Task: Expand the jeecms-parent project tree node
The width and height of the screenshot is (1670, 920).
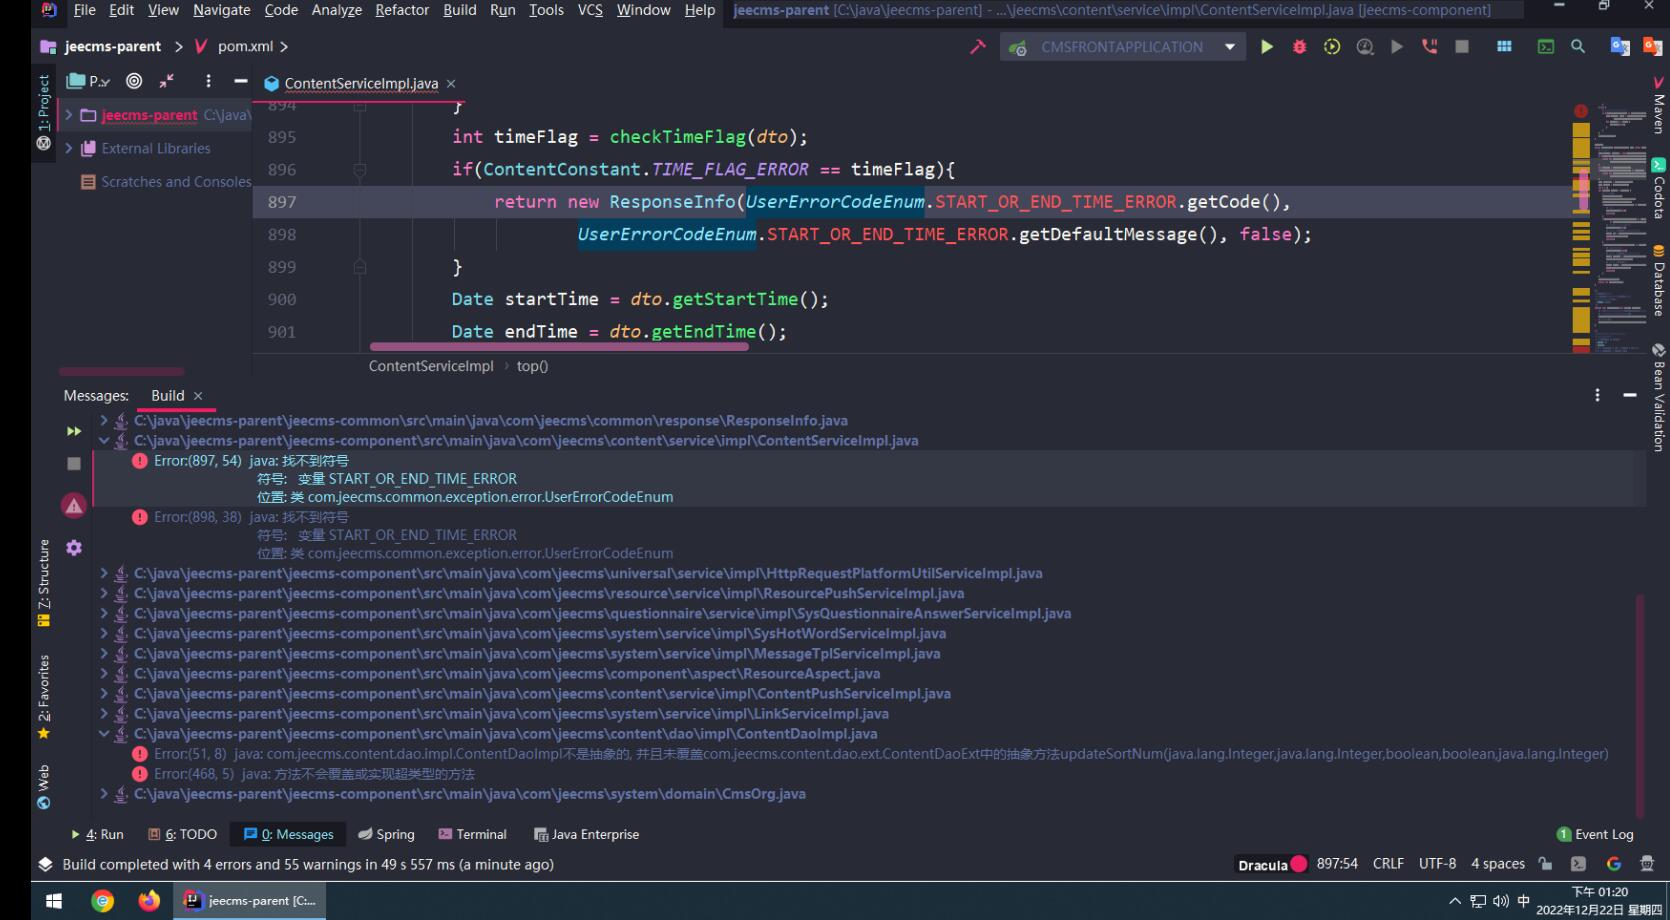Action: point(69,115)
